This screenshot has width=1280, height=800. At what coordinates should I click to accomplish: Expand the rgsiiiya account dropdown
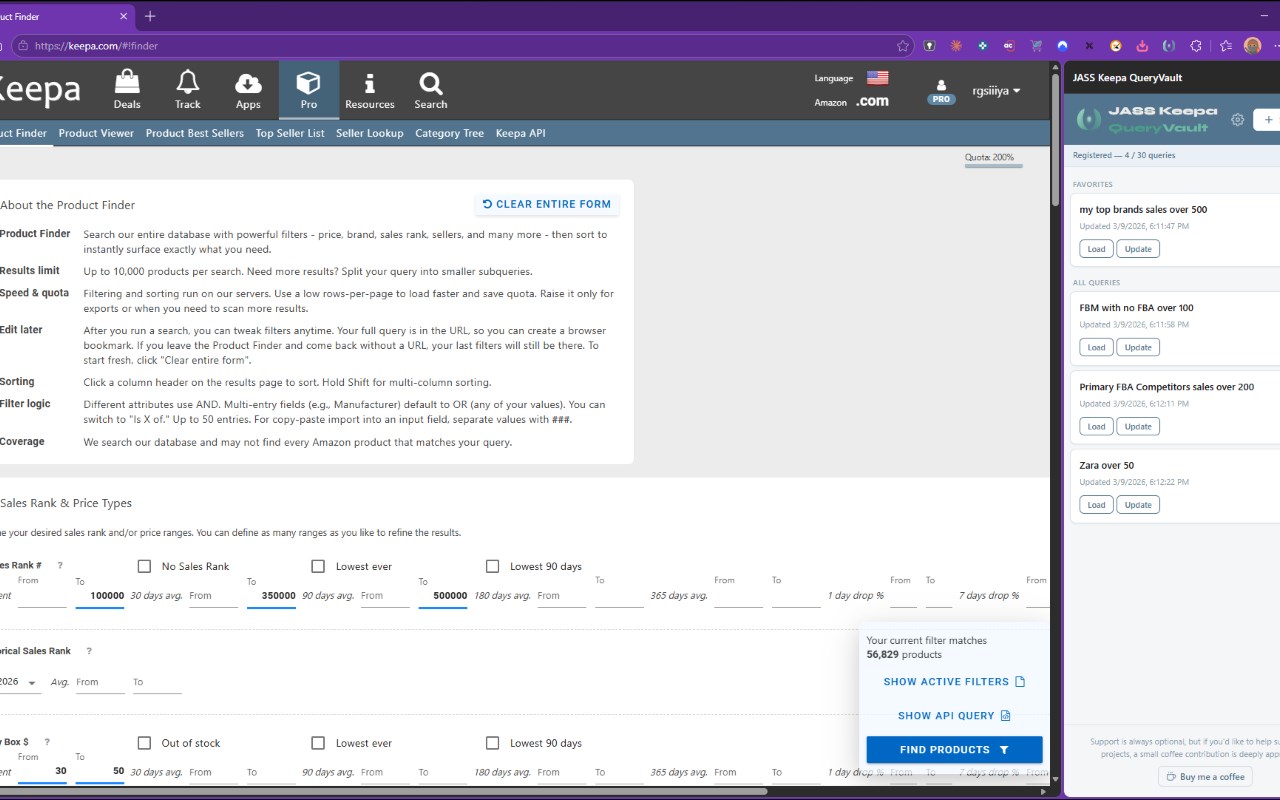pos(996,91)
